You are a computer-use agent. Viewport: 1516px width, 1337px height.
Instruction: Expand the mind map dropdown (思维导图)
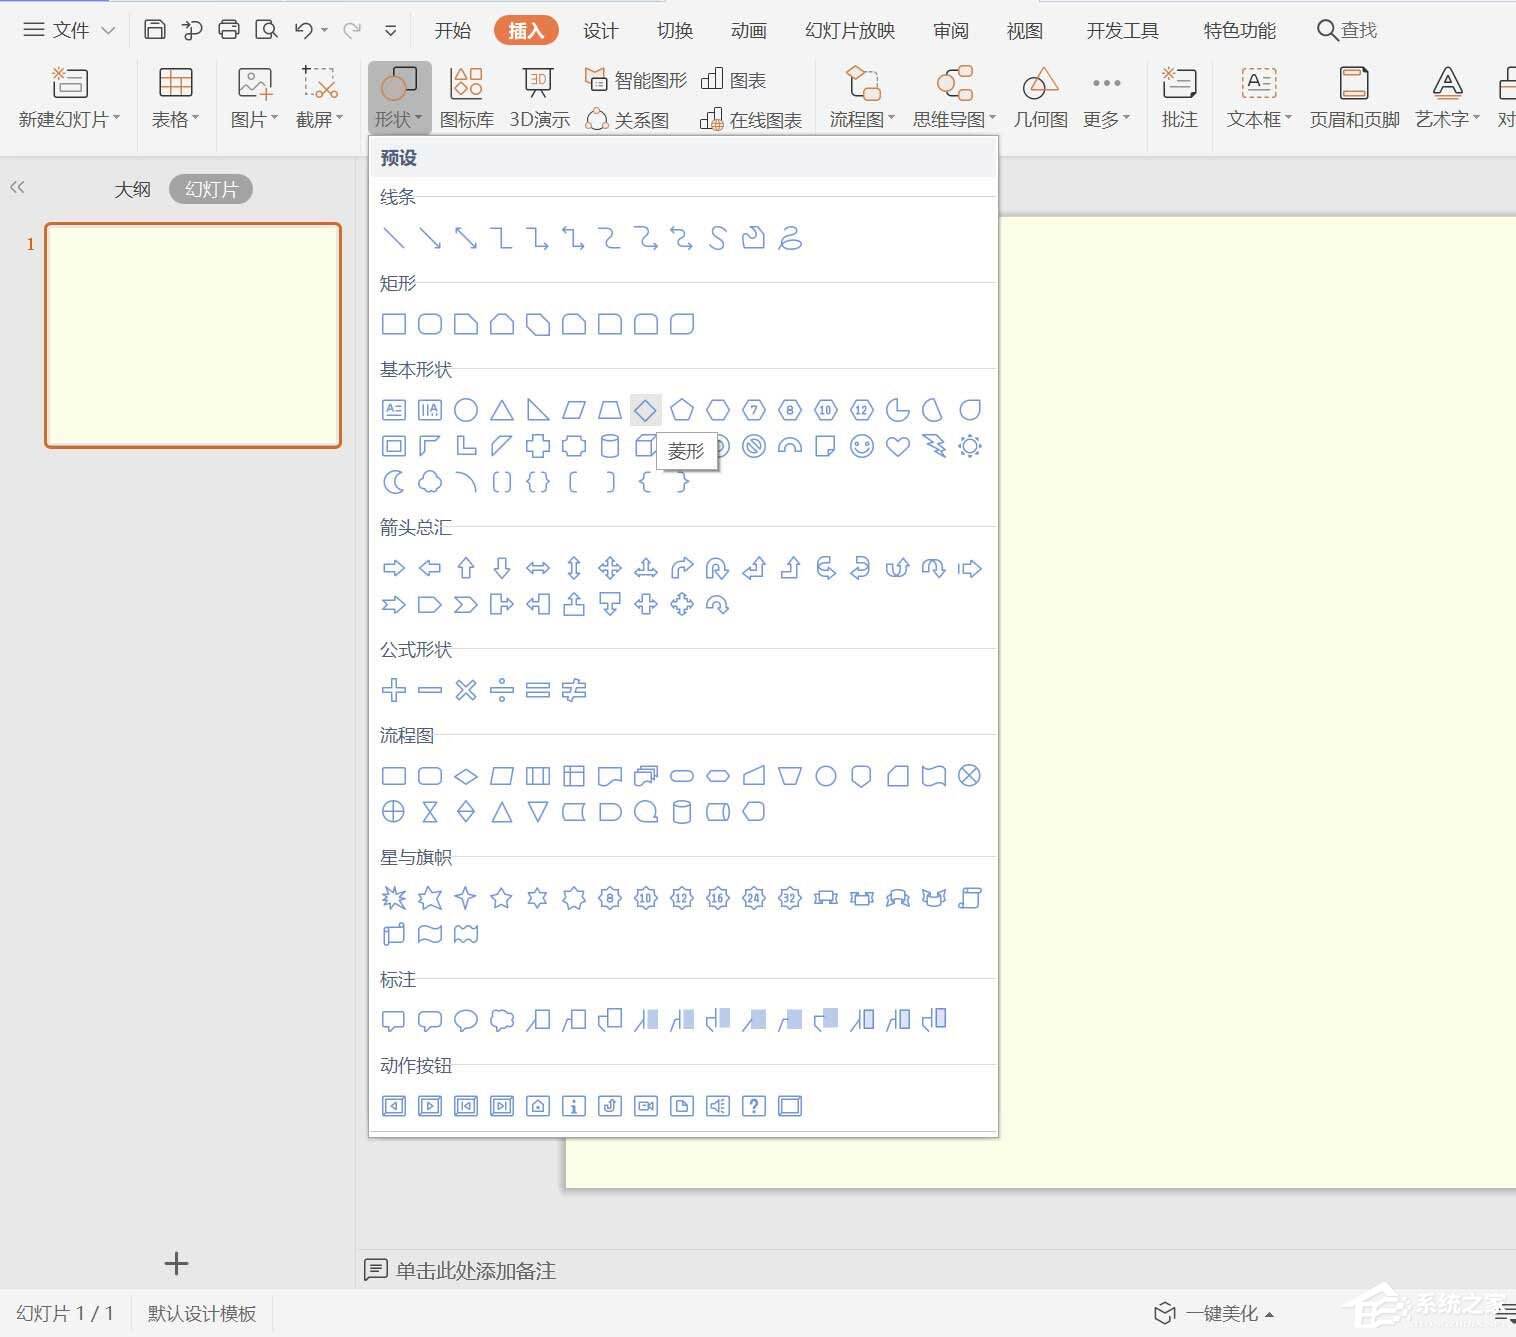coord(955,119)
